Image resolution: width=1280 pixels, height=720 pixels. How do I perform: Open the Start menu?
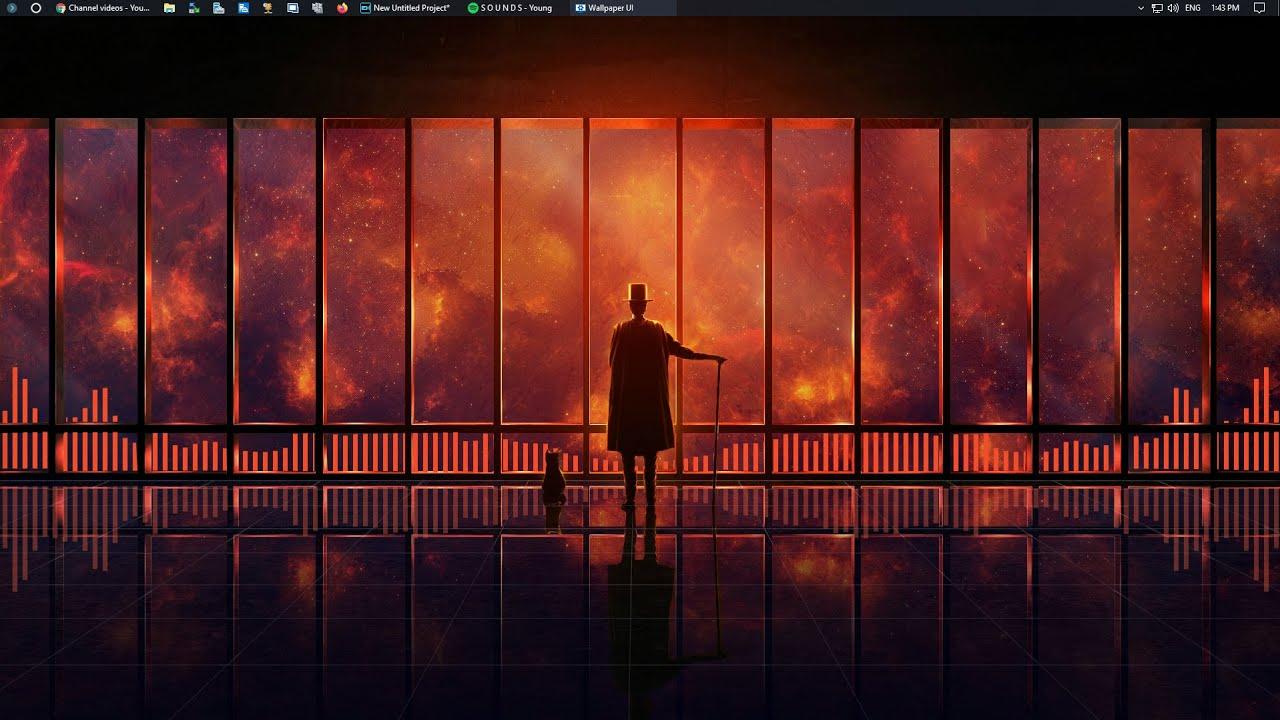click(x=11, y=8)
